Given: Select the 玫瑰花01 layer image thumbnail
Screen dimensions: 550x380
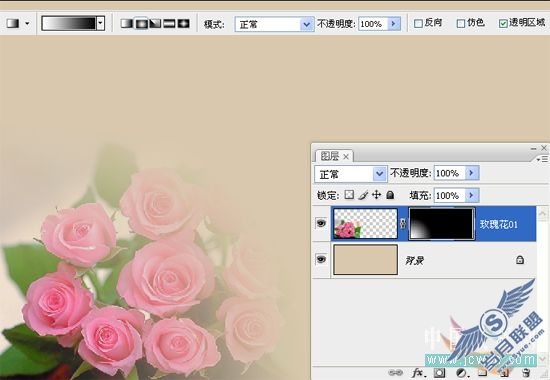Looking at the screenshot, I should click(x=365, y=224).
